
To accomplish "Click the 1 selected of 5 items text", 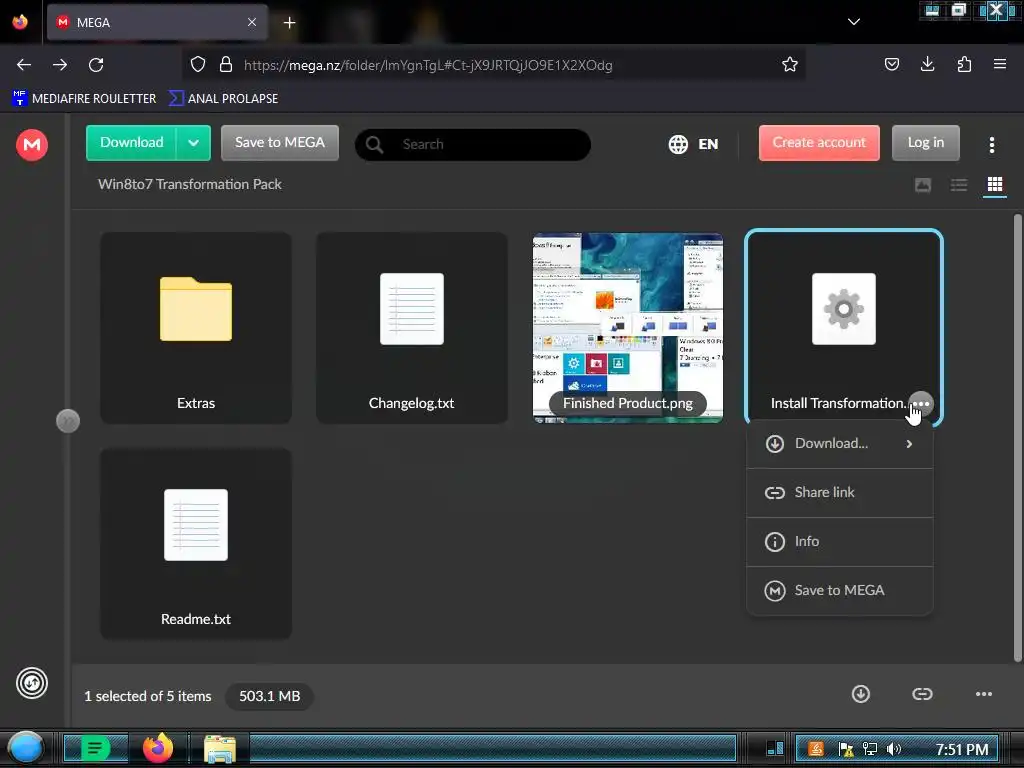I will tap(148, 696).
